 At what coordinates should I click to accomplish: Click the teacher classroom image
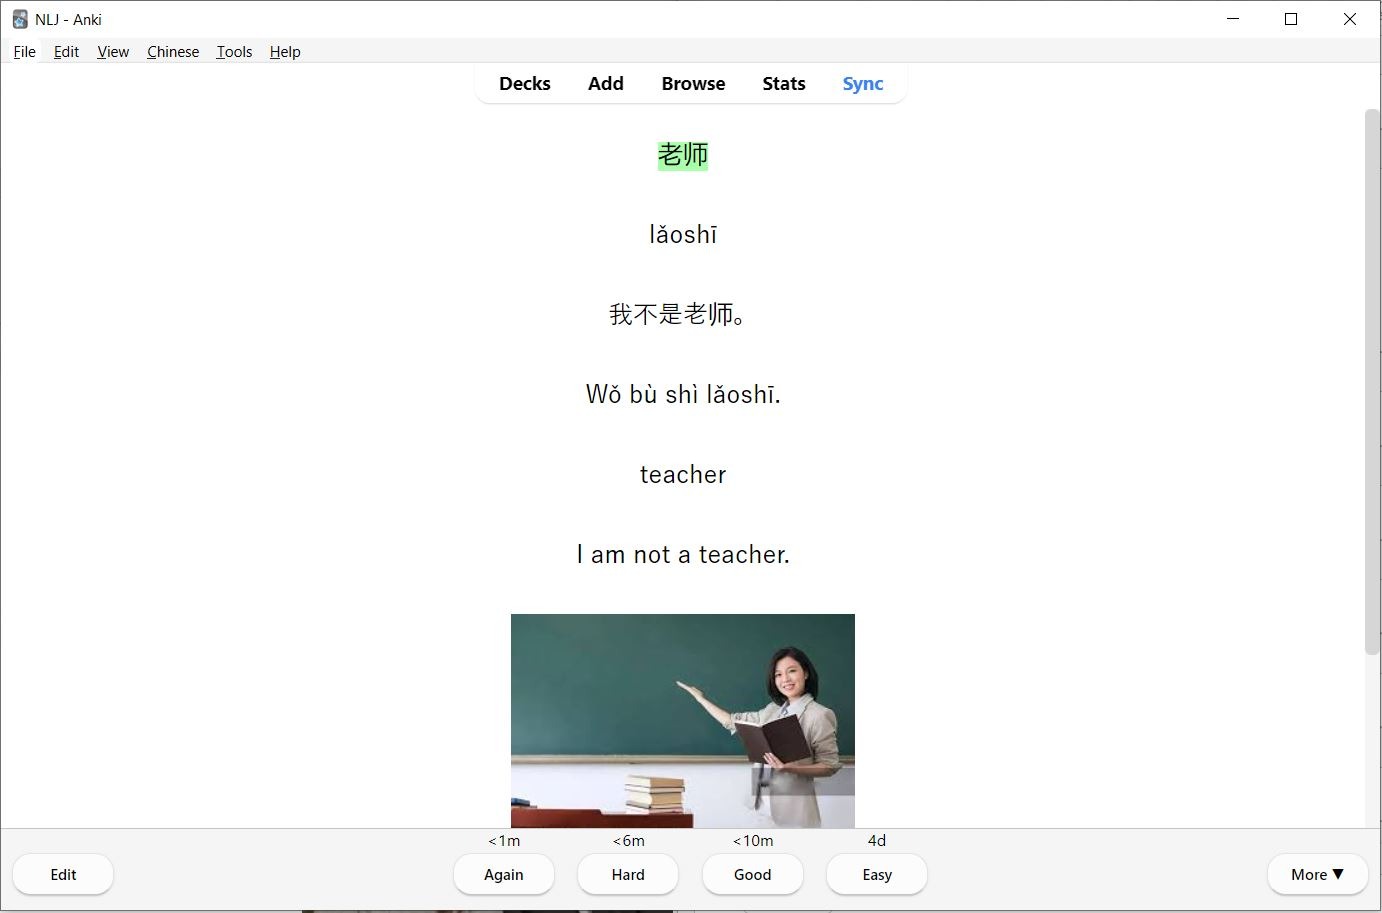(x=683, y=721)
